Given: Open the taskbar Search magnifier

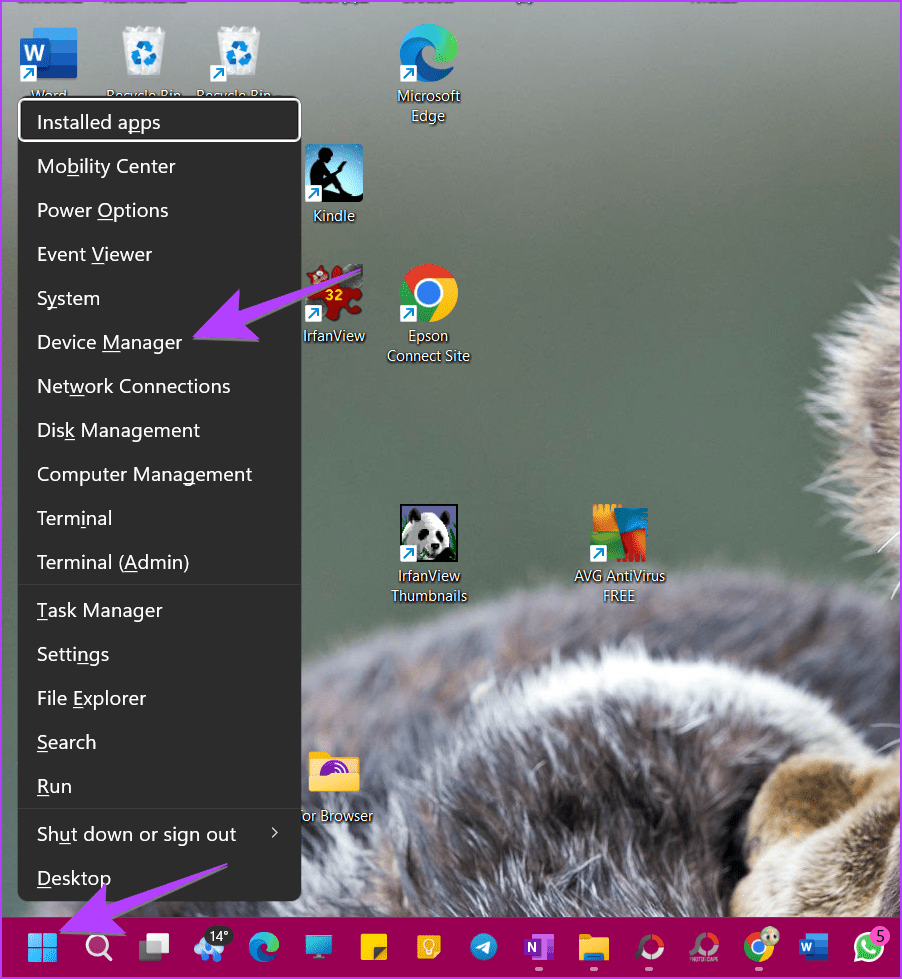Looking at the screenshot, I should pos(98,946).
